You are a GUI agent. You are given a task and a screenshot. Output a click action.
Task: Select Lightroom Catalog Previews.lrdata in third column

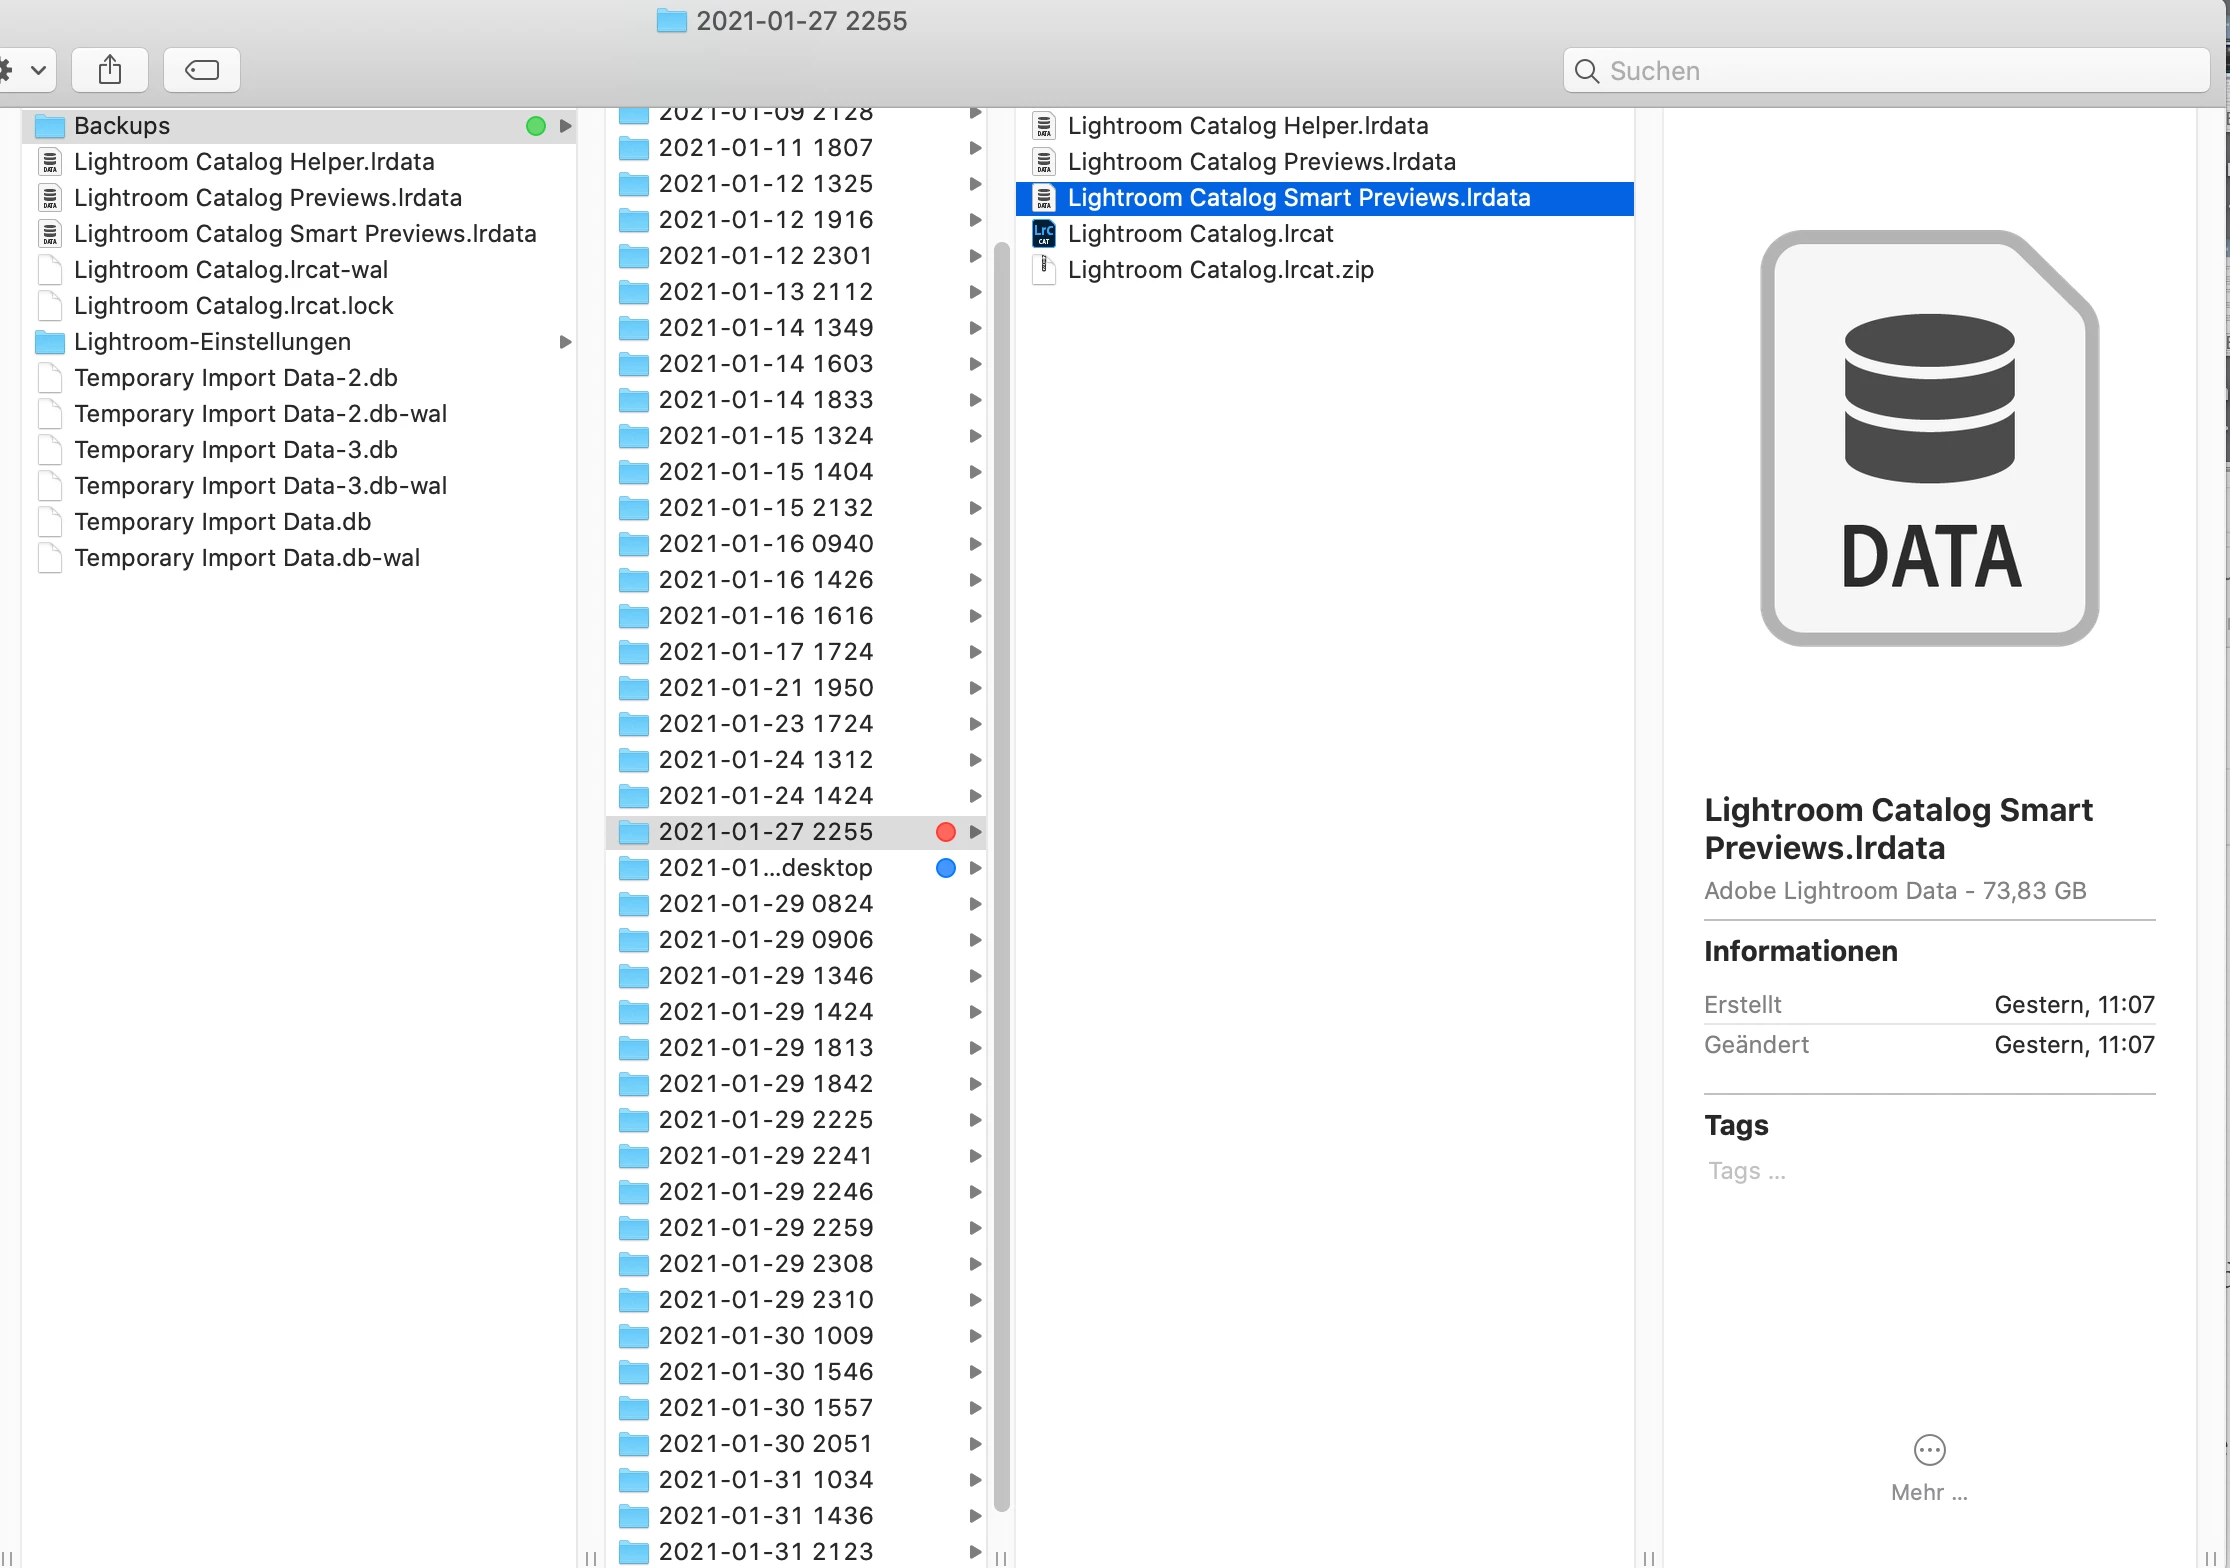click(1261, 162)
